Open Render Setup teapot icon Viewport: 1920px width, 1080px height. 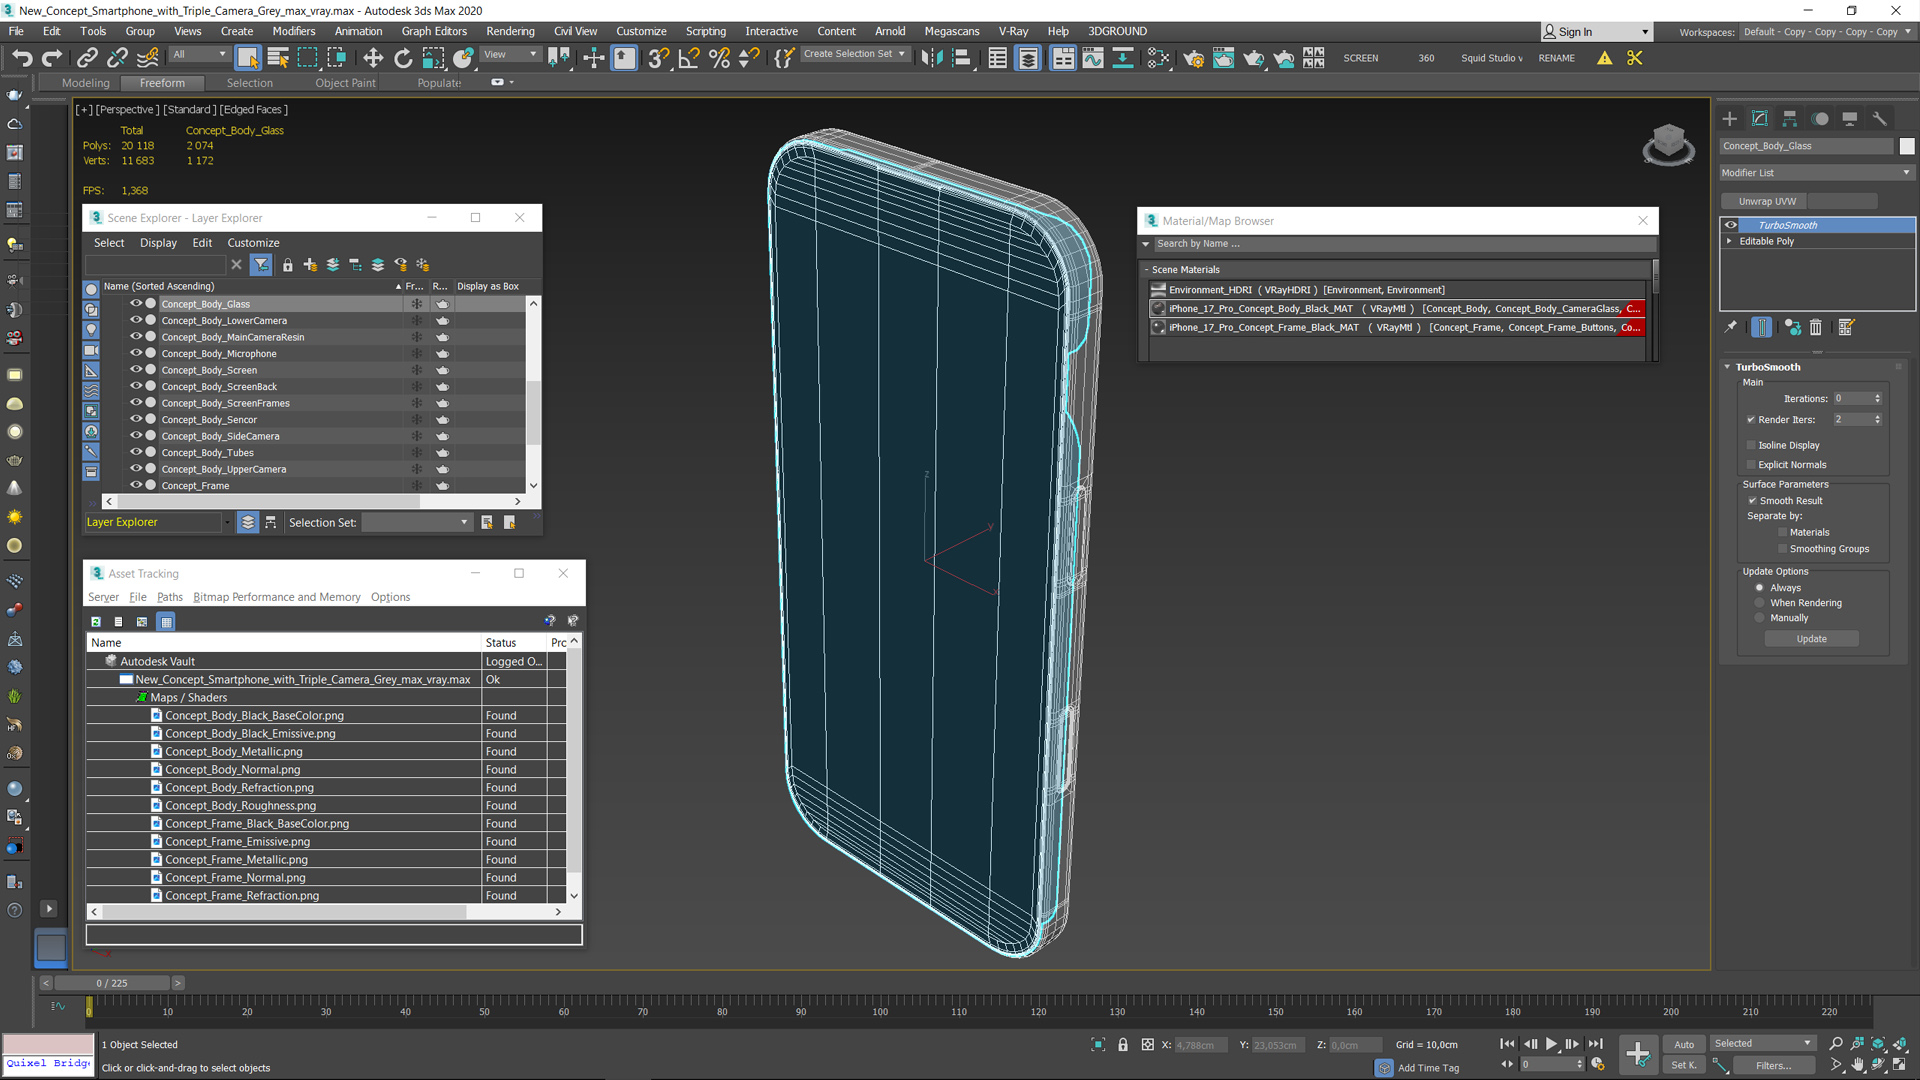click(1193, 58)
